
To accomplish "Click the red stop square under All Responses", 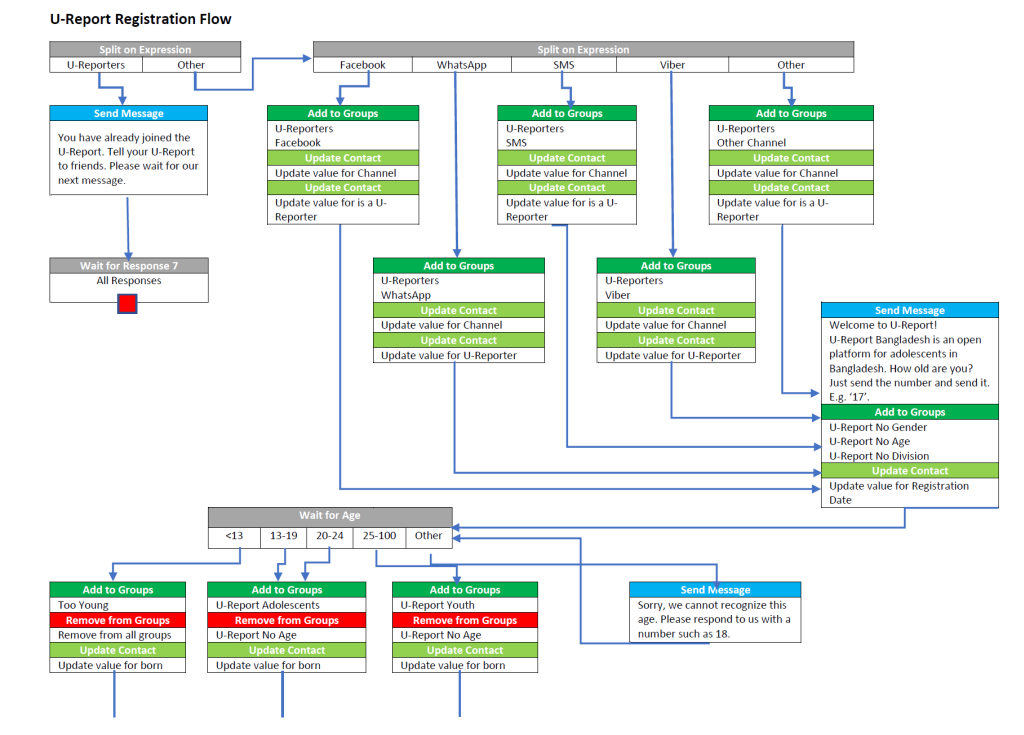I will (x=127, y=304).
